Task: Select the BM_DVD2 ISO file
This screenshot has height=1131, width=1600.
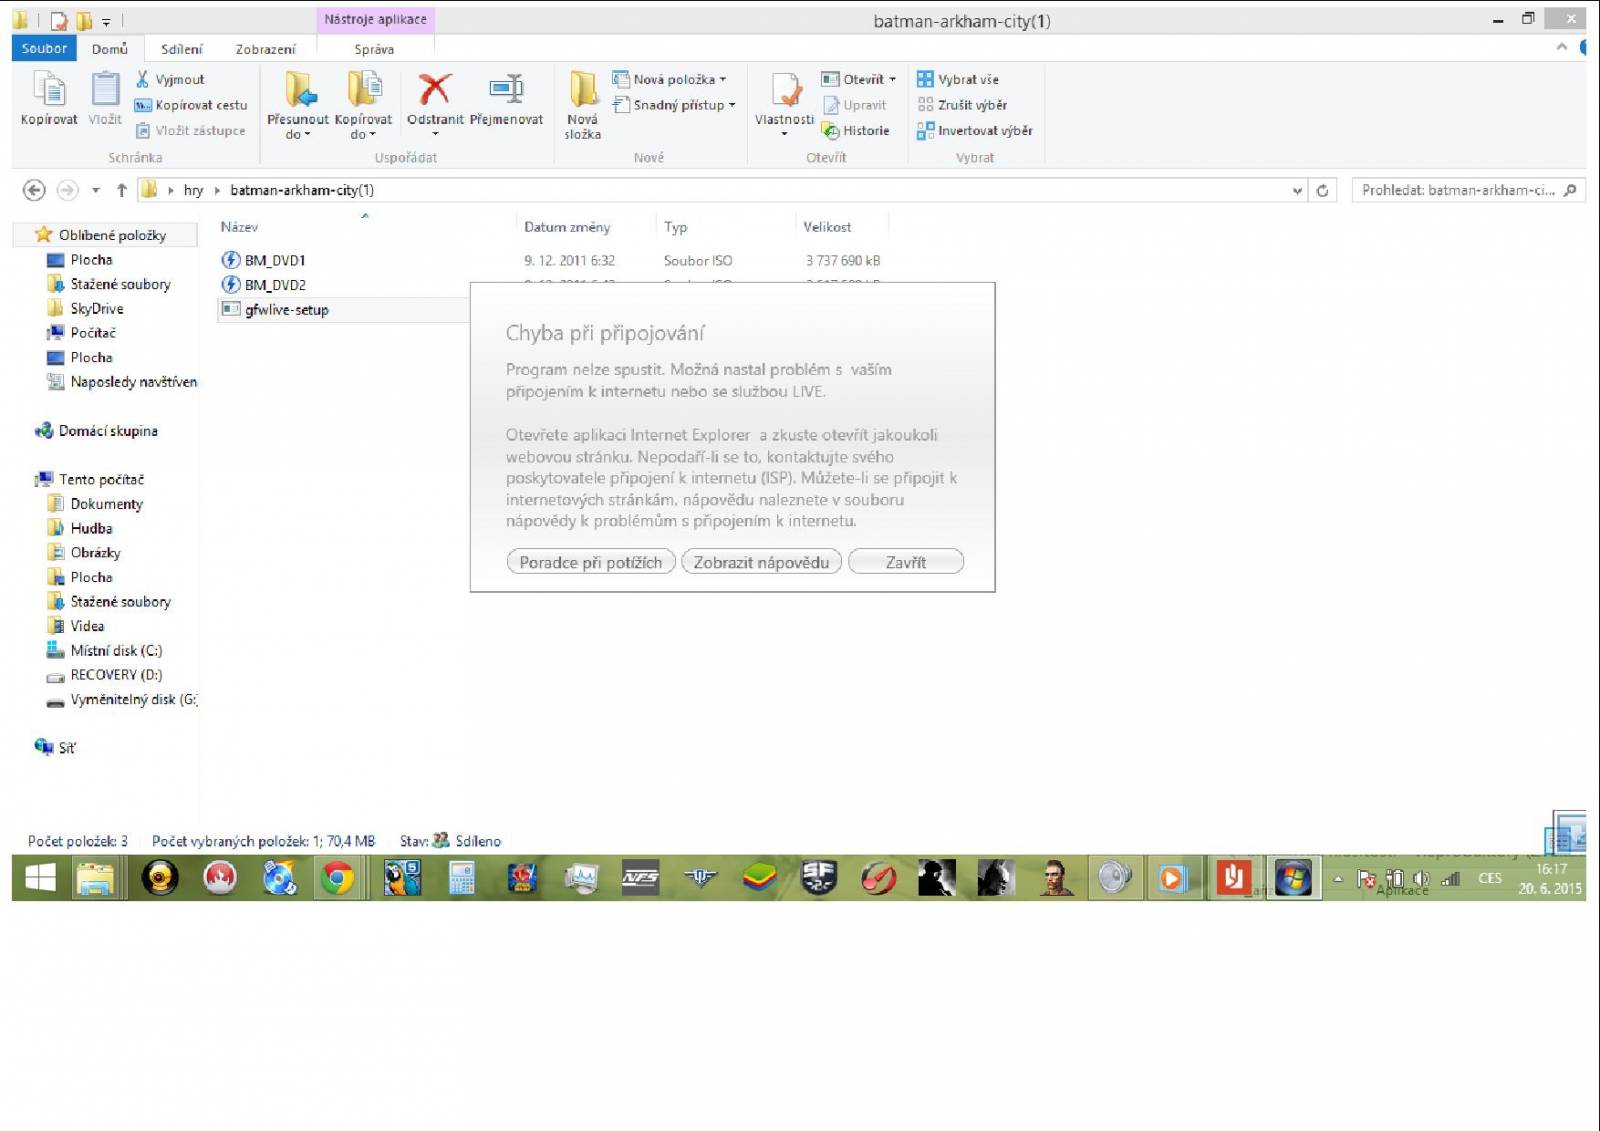Action: point(275,285)
